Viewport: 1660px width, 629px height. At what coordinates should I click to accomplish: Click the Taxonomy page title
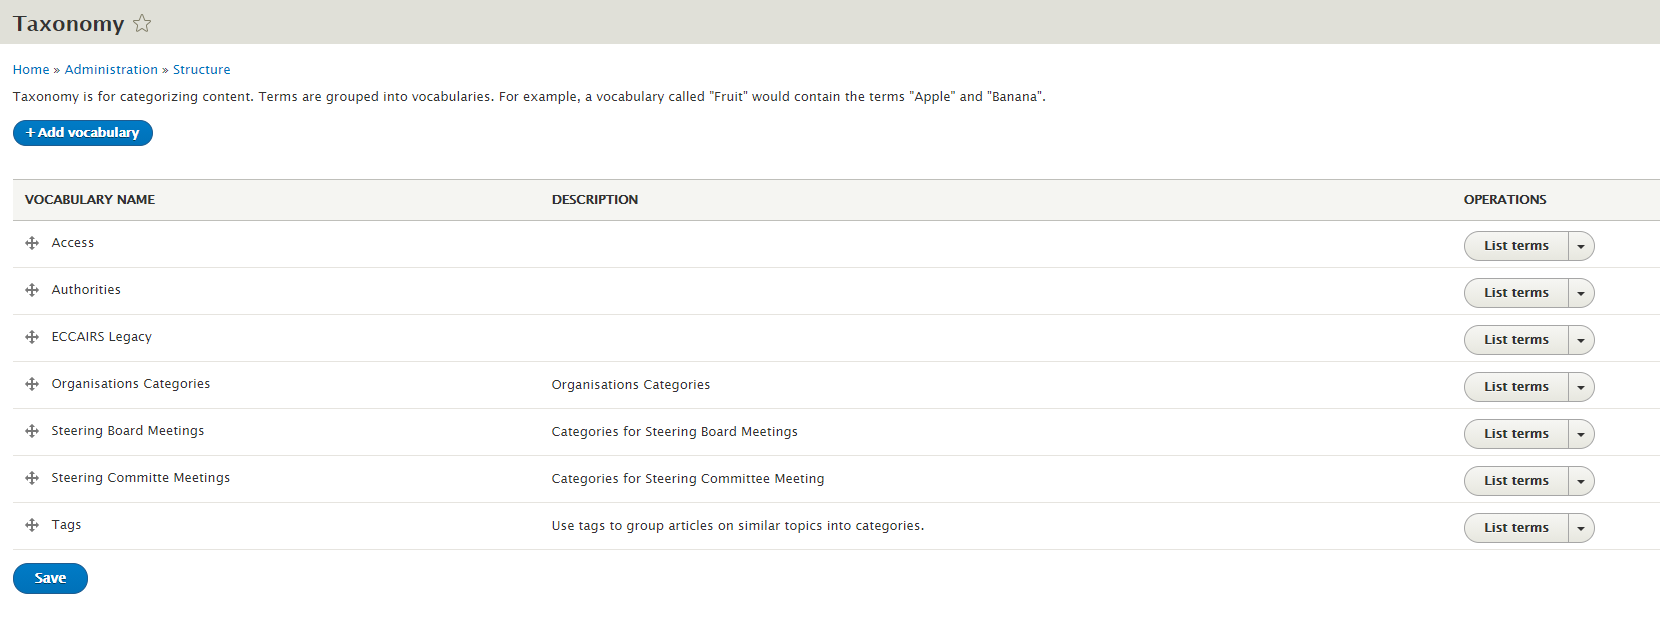(69, 24)
